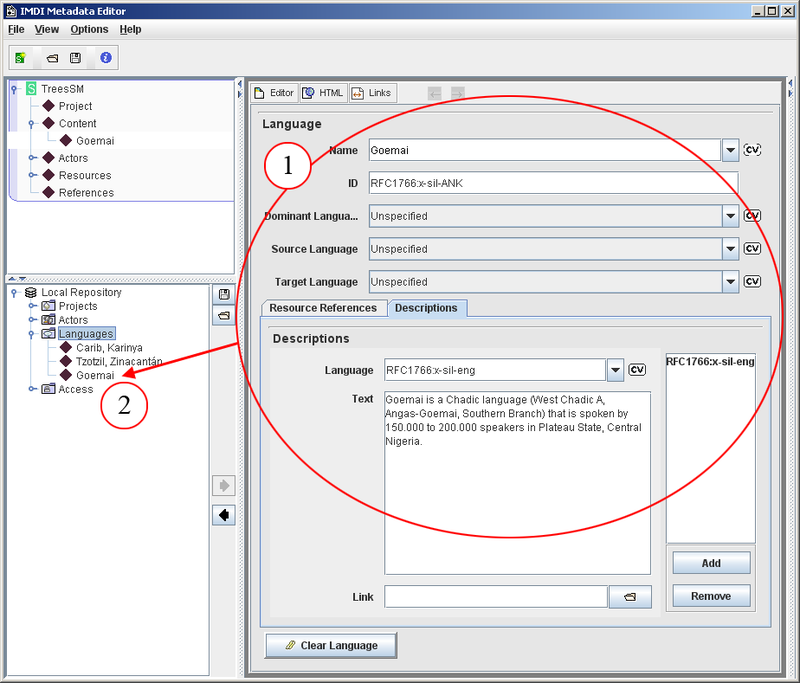Collapse the TreesSM tree node
The width and height of the screenshot is (800, 683).
[14, 89]
